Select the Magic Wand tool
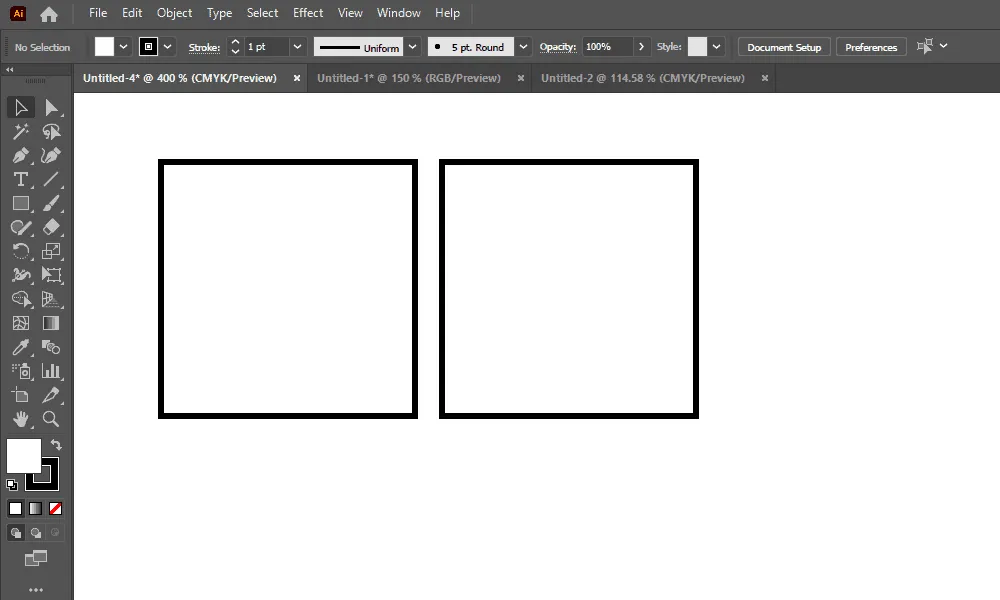This screenshot has height=600, width=1000. click(x=21, y=131)
